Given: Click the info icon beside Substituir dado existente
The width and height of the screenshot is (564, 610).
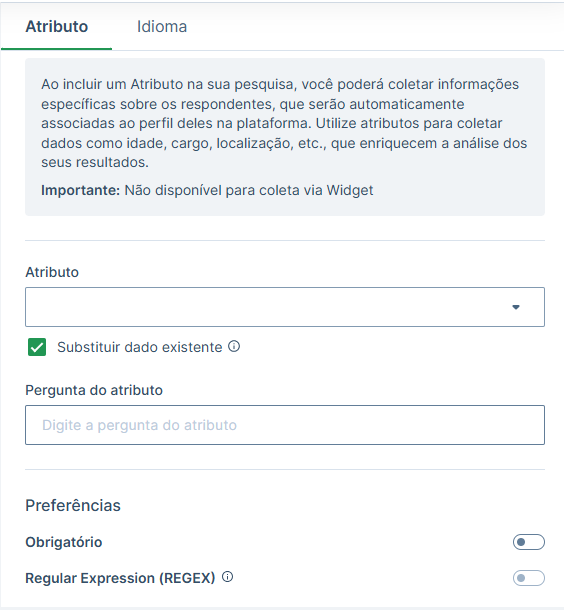Looking at the screenshot, I should pos(234,346).
